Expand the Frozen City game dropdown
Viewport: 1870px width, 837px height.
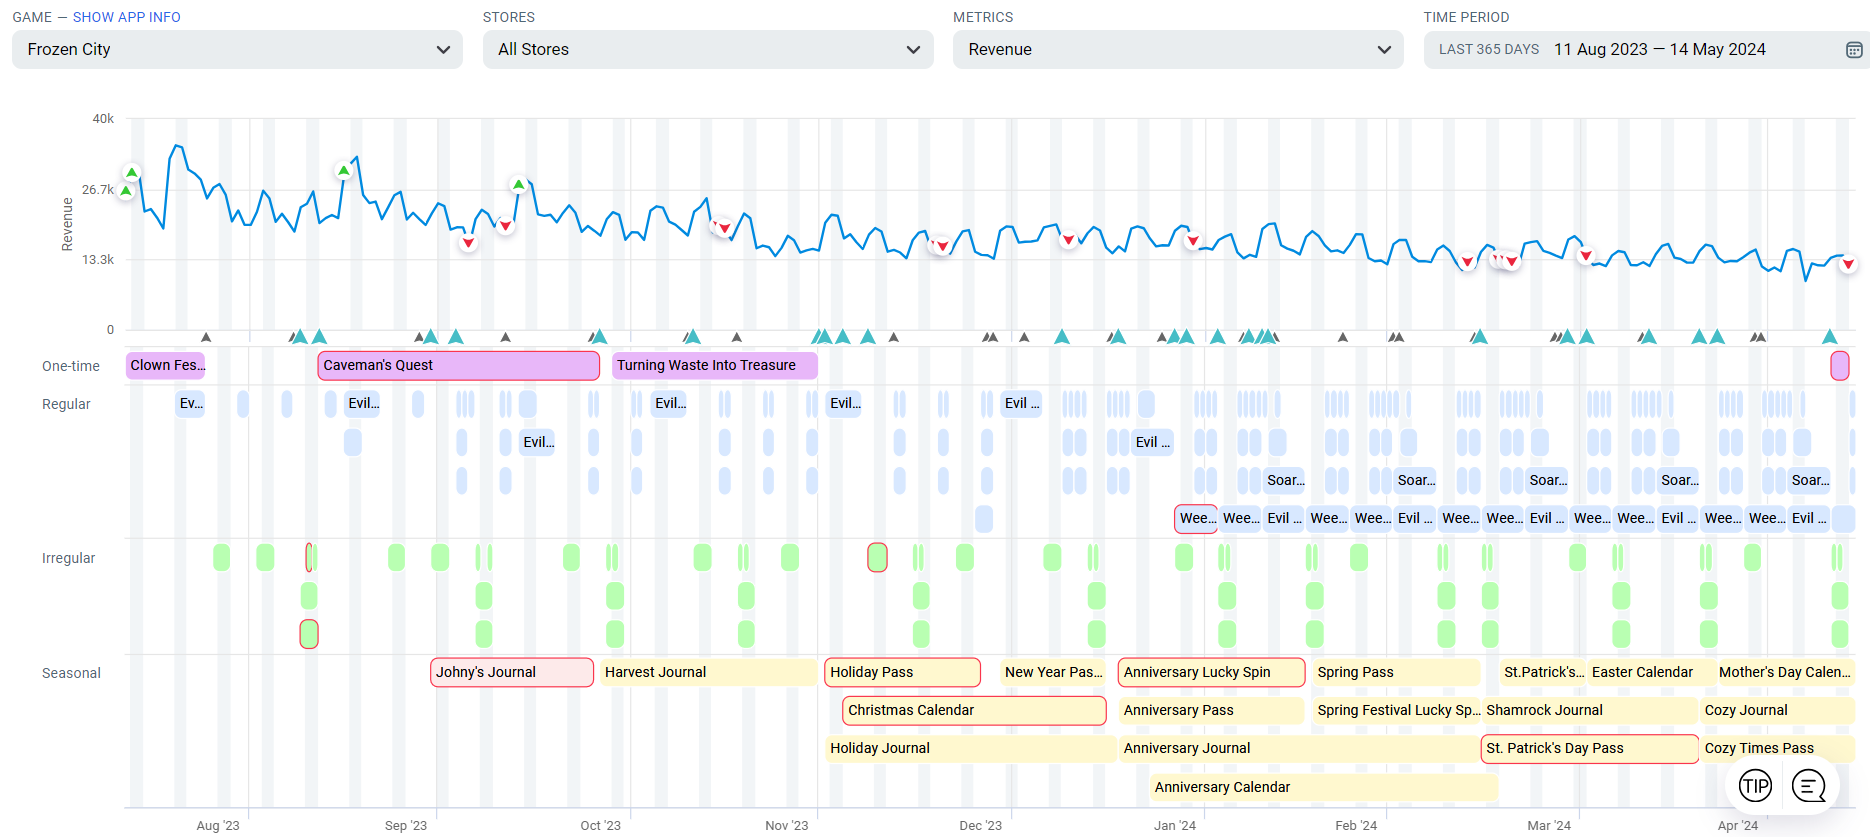coord(237,49)
